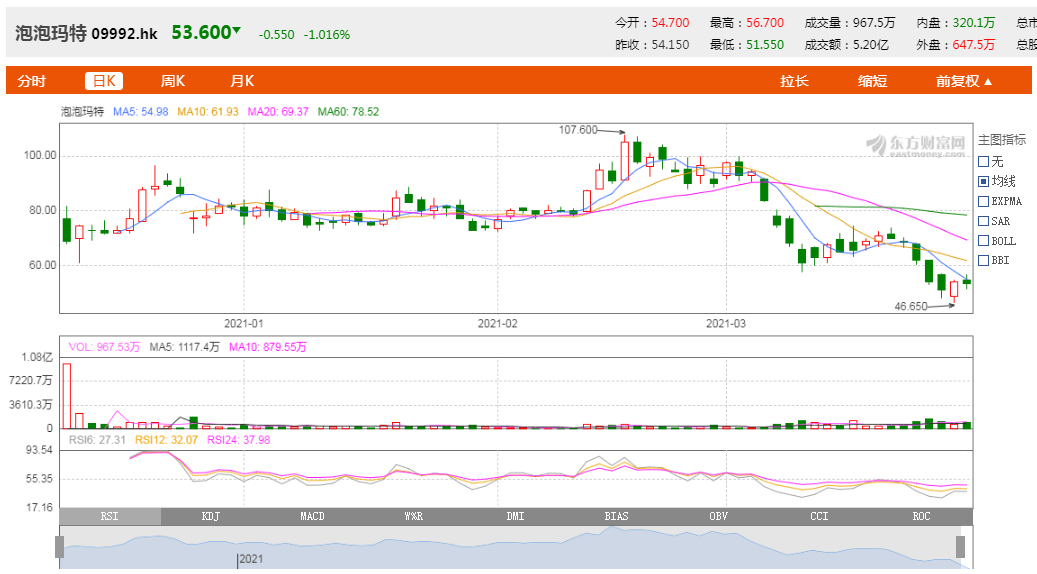
Task: Click the RSI12: 32.07 value label
Action: tap(166, 440)
